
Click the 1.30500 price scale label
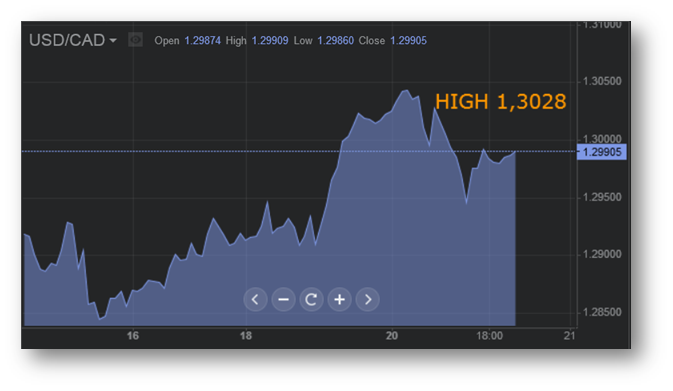tap(602, 81)
